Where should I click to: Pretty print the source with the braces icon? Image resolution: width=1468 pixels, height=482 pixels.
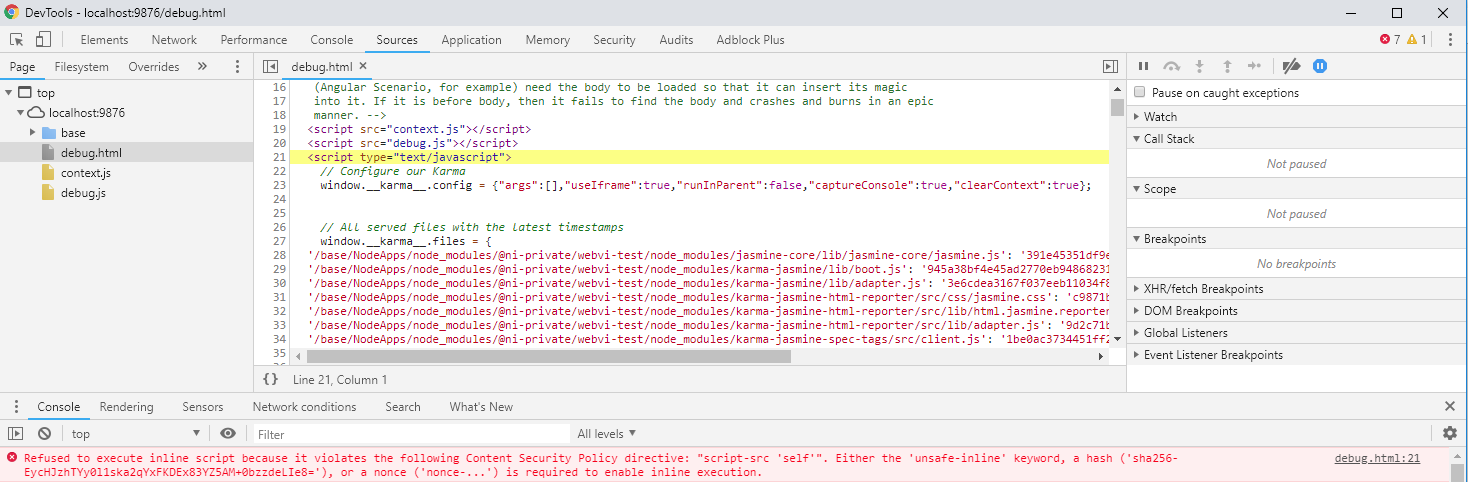[270, 380]
